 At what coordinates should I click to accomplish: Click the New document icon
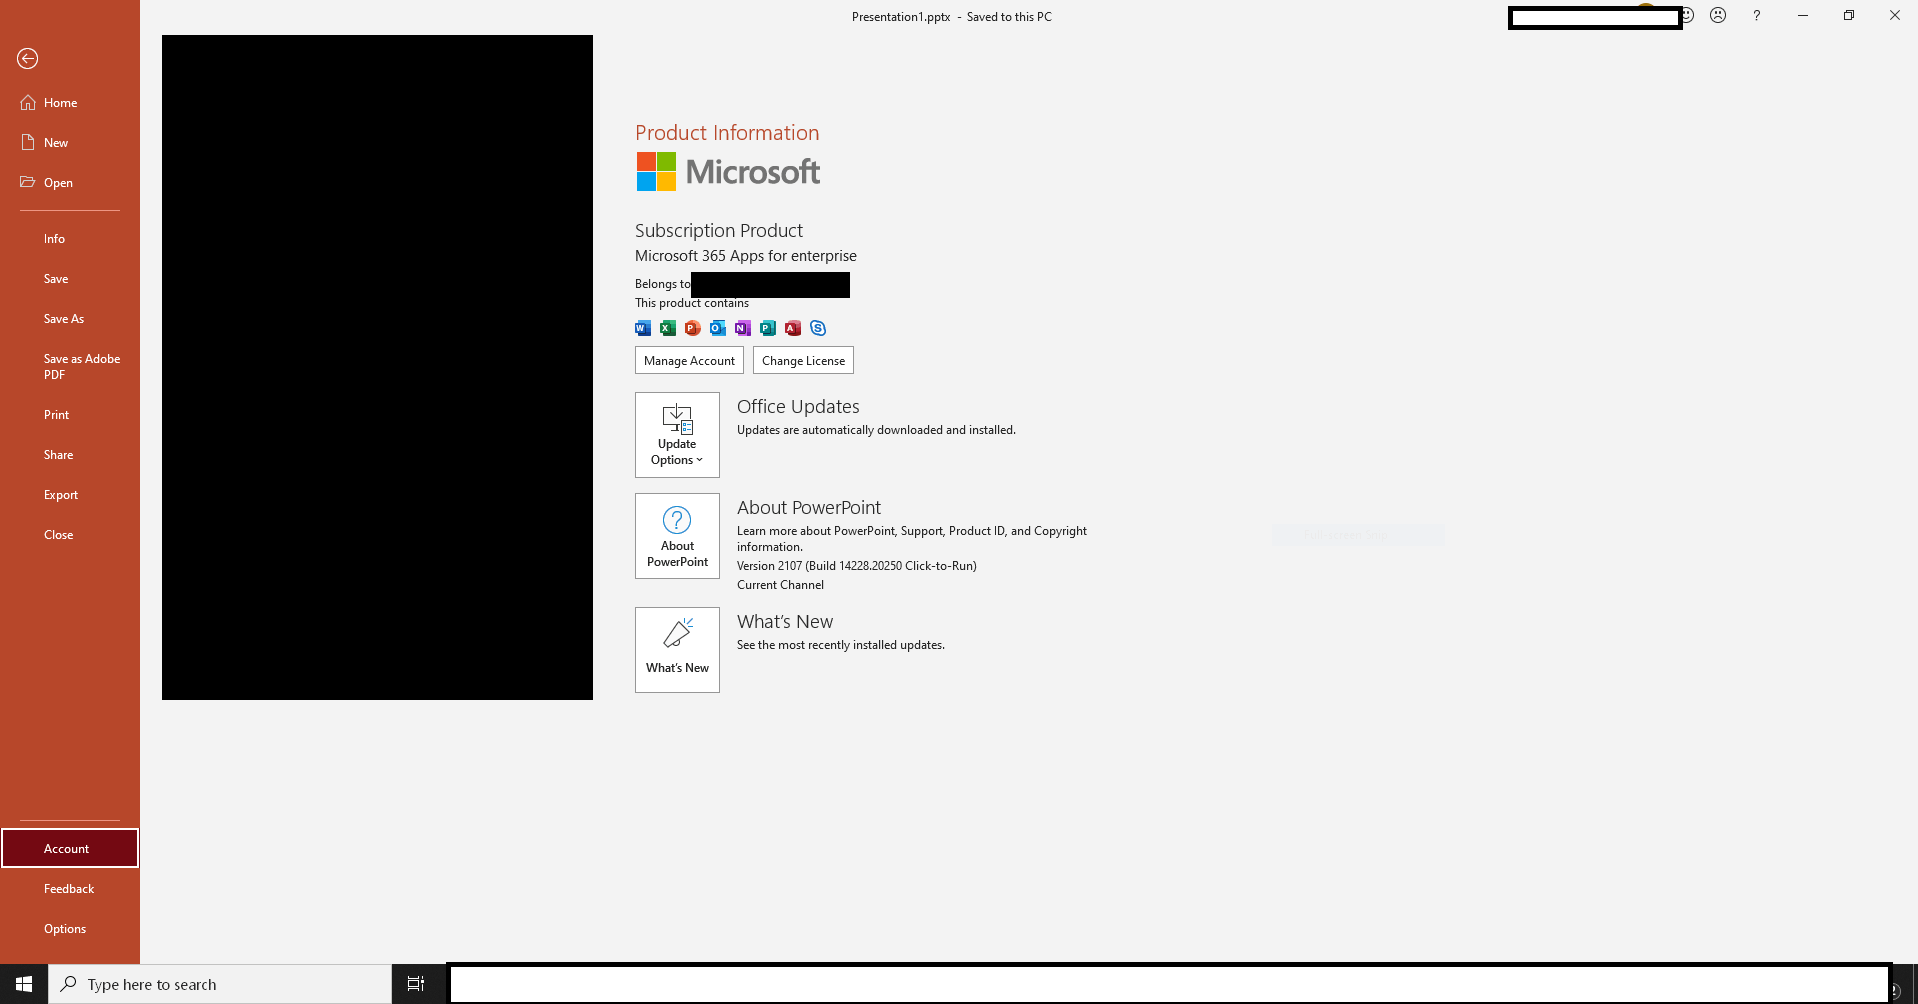[28, 143]
